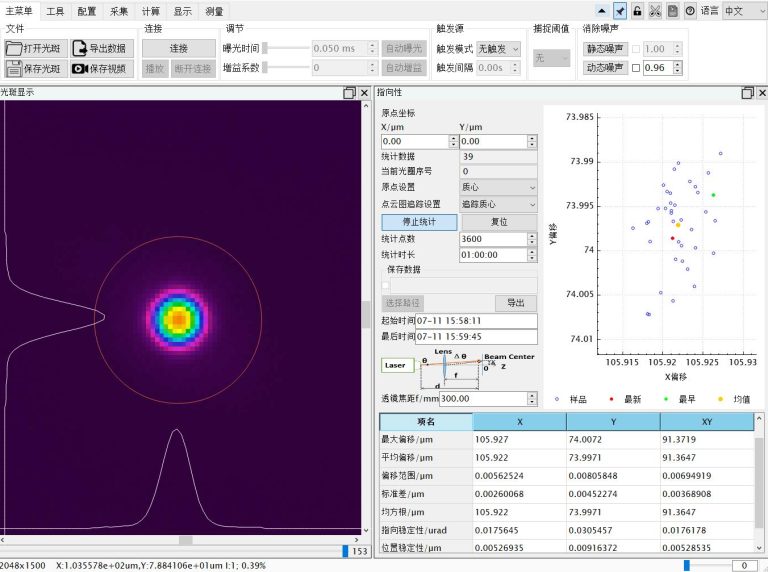Click the padlock icon in top toolbar
The height and width of the screenshot is (572, 768).
tap(637, 11)
